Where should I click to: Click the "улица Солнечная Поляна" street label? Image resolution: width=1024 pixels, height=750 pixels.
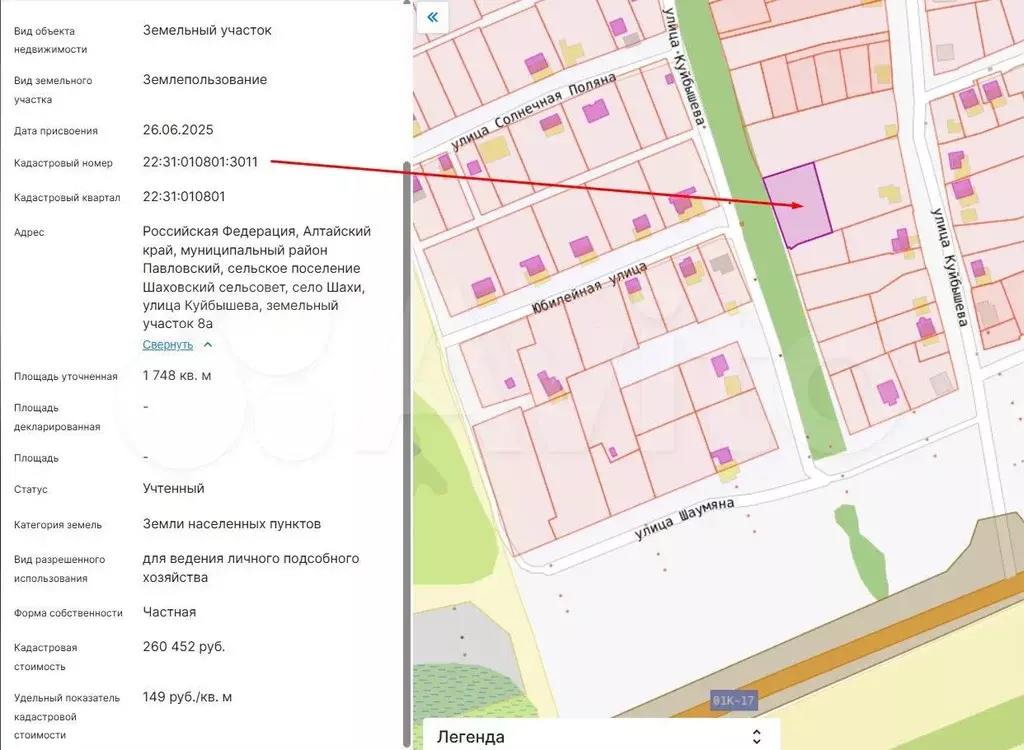[533, 110]
